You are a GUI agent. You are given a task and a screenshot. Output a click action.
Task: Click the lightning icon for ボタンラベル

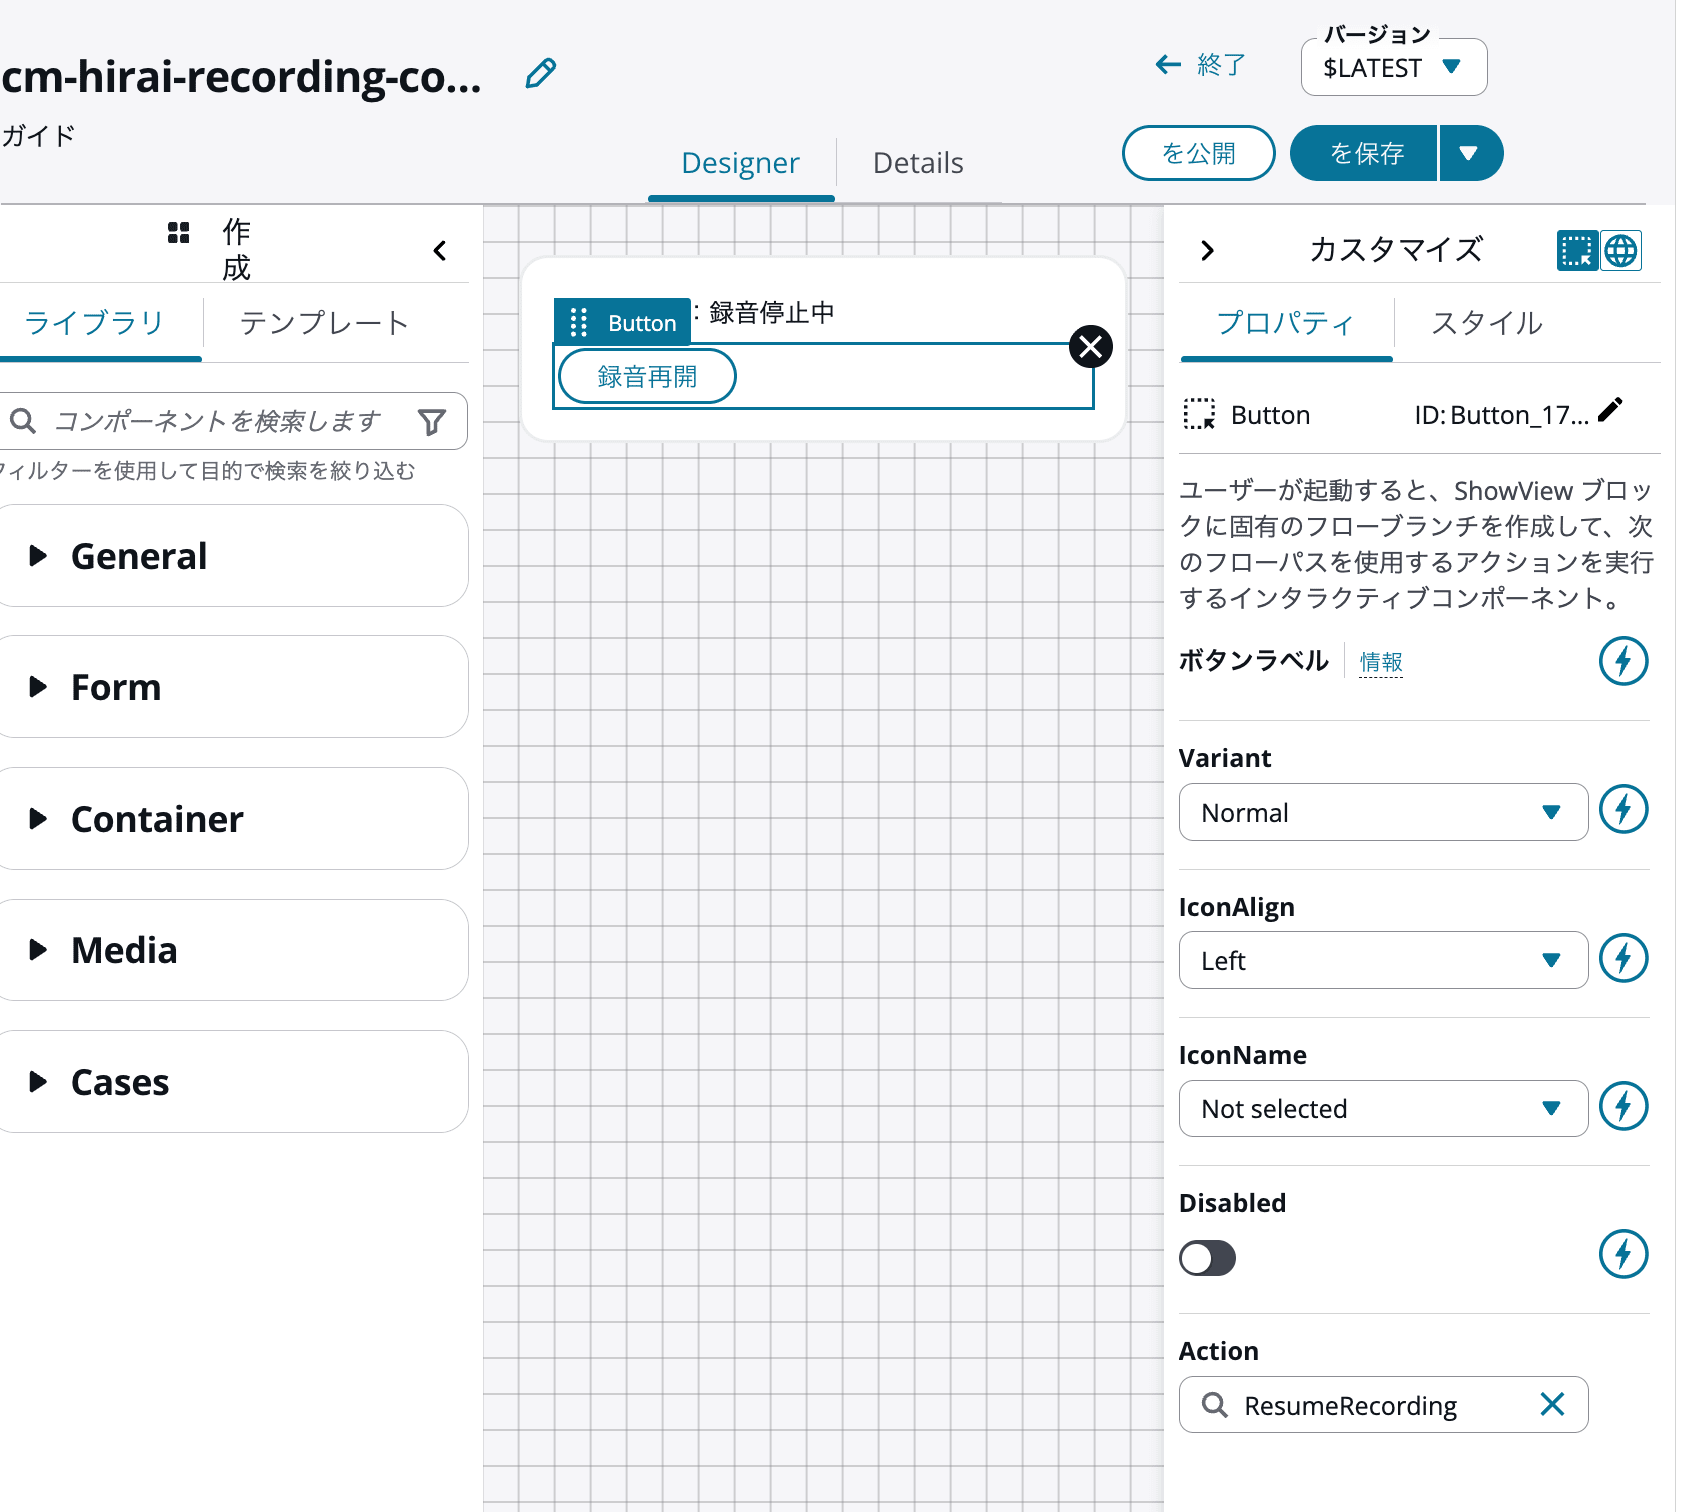(x=1623, y=661)
